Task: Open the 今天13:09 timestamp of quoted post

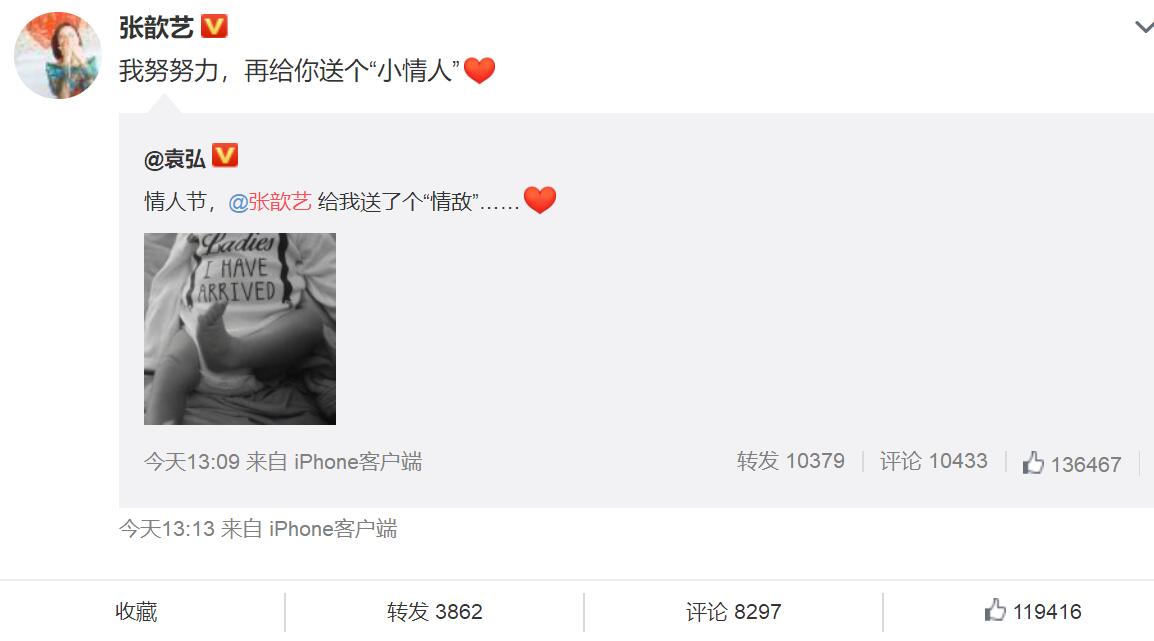Action: 192,461
